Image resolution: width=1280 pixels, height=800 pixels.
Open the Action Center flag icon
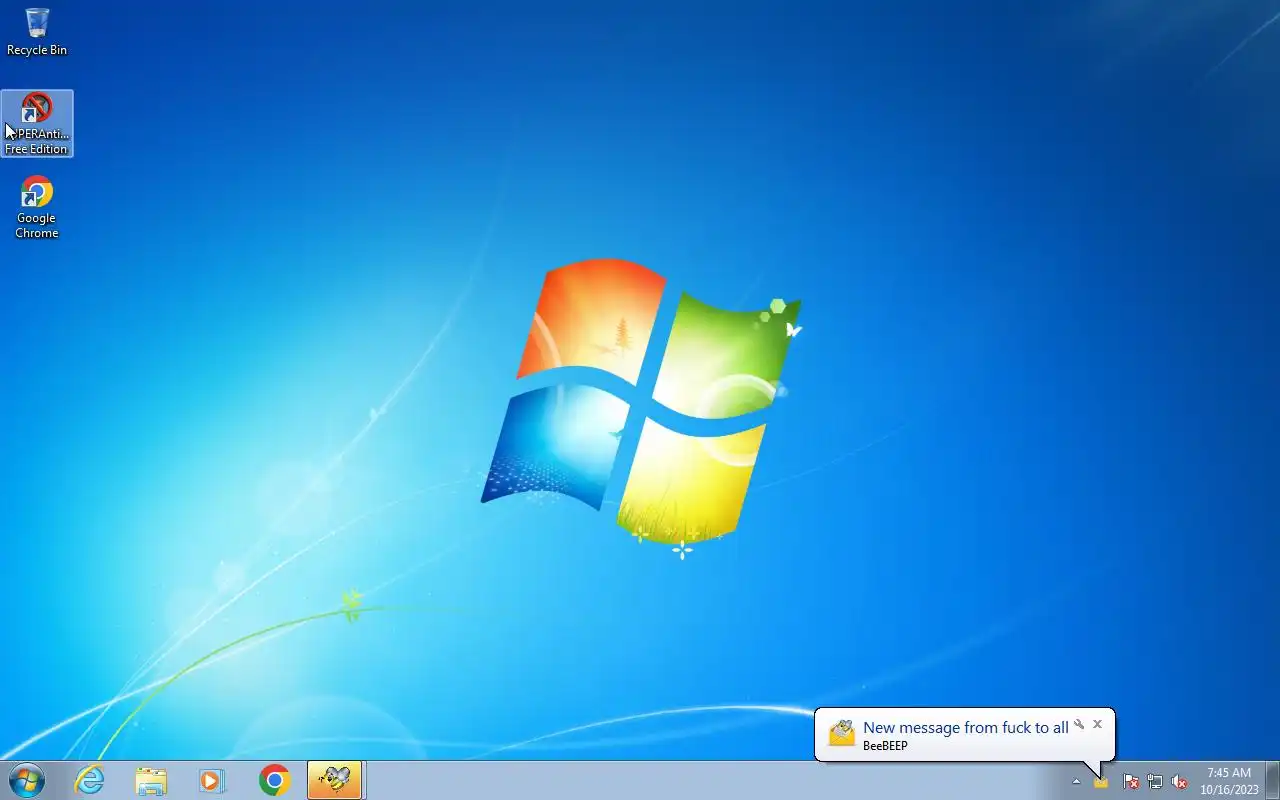1131,781
